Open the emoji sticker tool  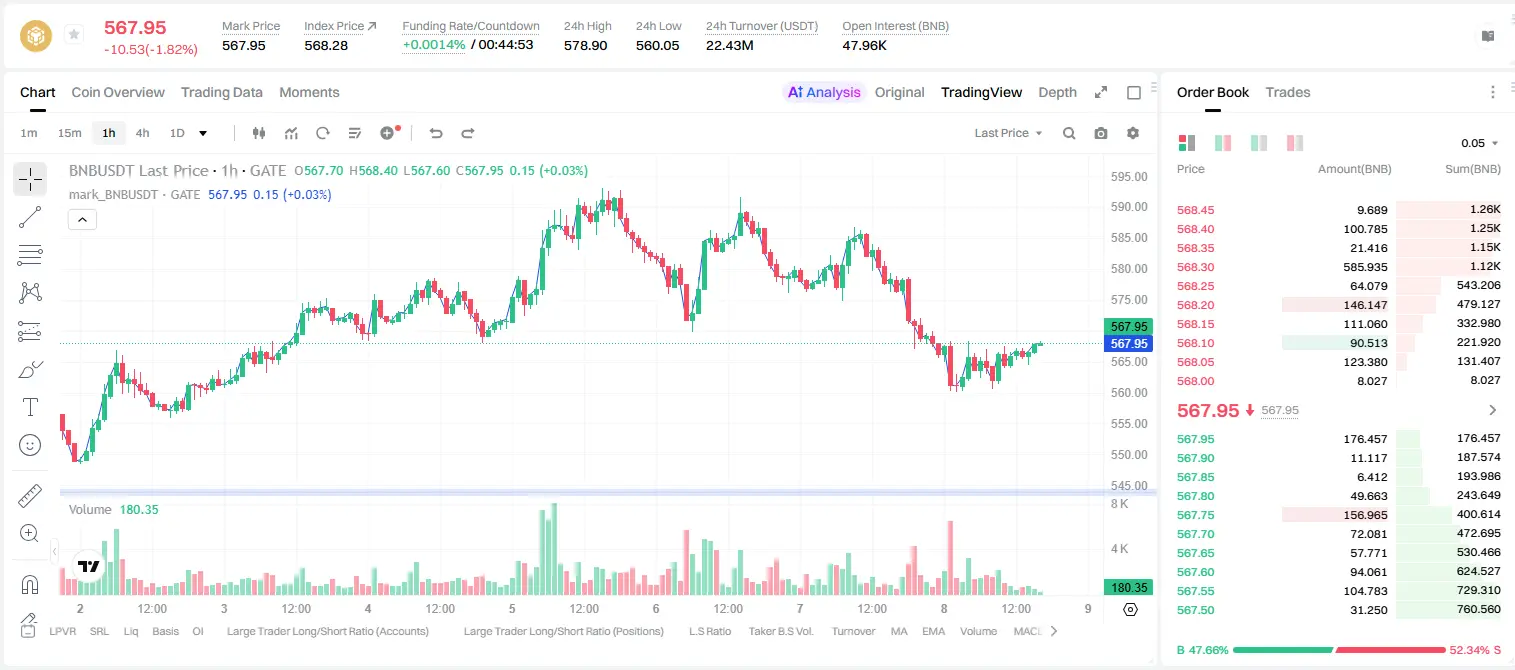point(30,445)
